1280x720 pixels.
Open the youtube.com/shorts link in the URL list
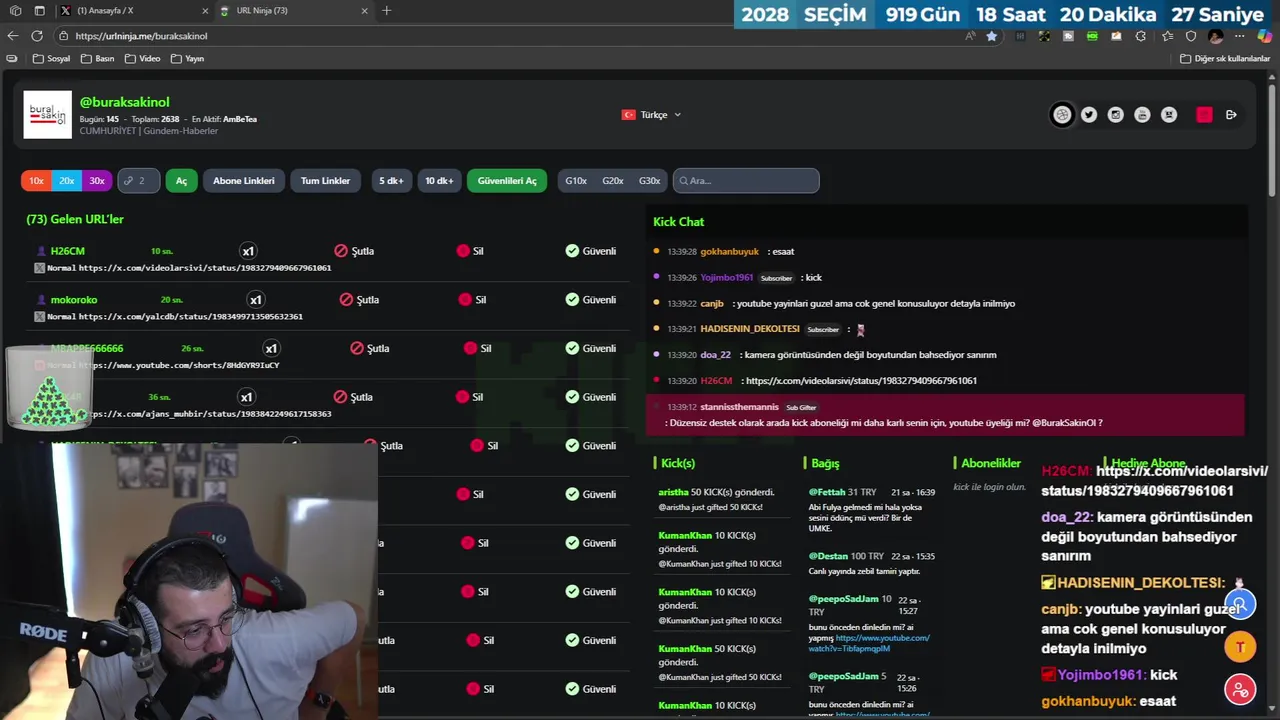pyautogui.click(x=179, y=366)
